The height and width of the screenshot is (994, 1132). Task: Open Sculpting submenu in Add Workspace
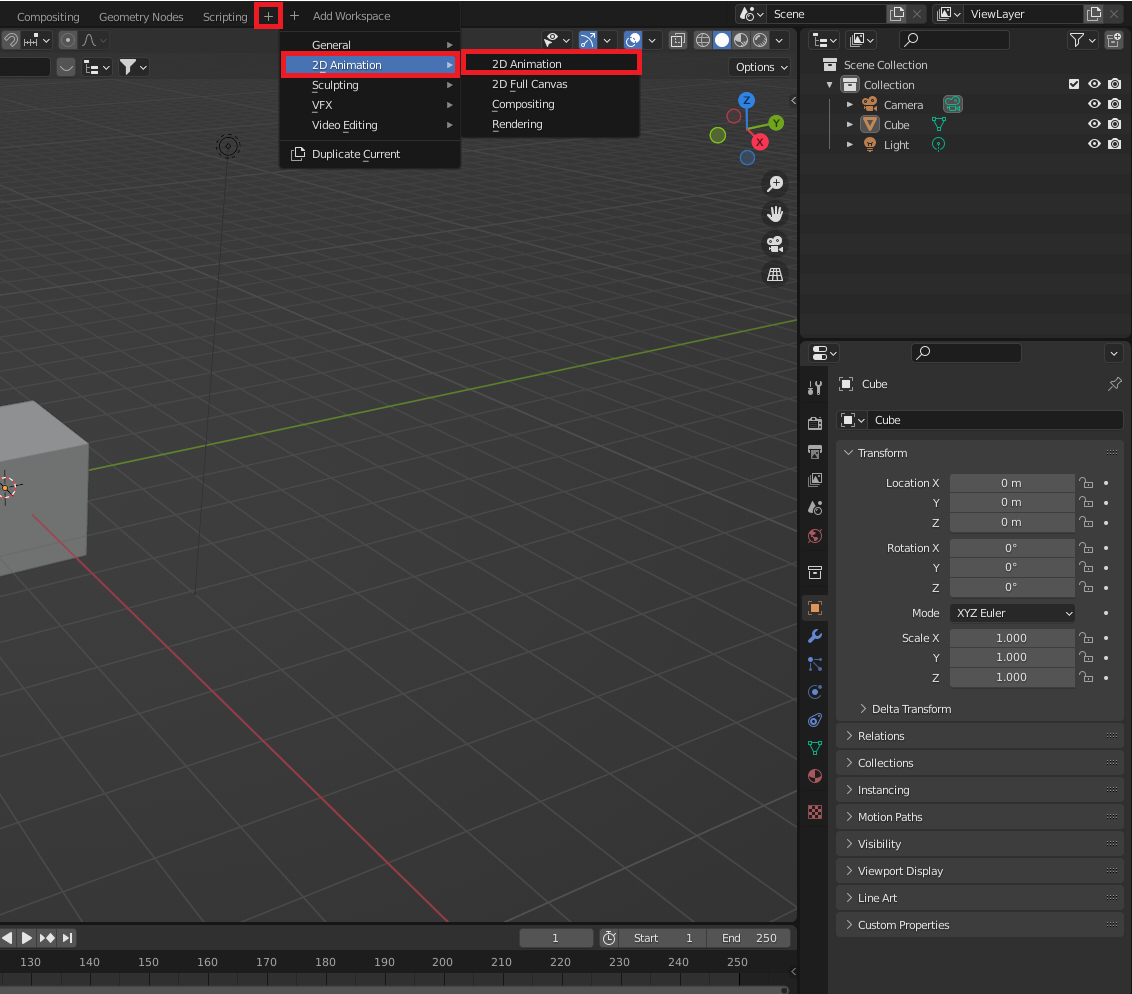coord(370,85)
